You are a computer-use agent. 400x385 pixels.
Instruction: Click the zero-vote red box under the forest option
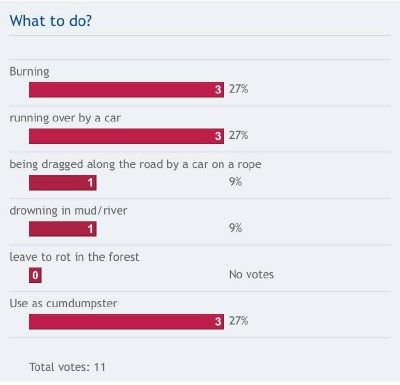[x=35, y=275]
